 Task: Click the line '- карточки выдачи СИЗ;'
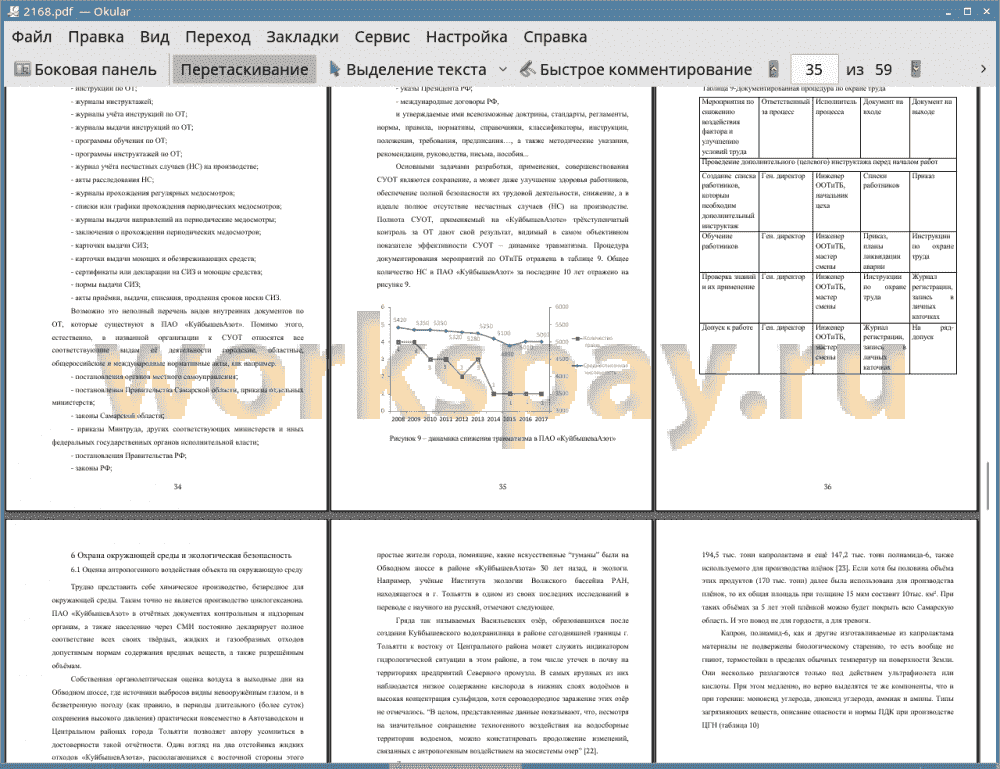coord(111,245)
